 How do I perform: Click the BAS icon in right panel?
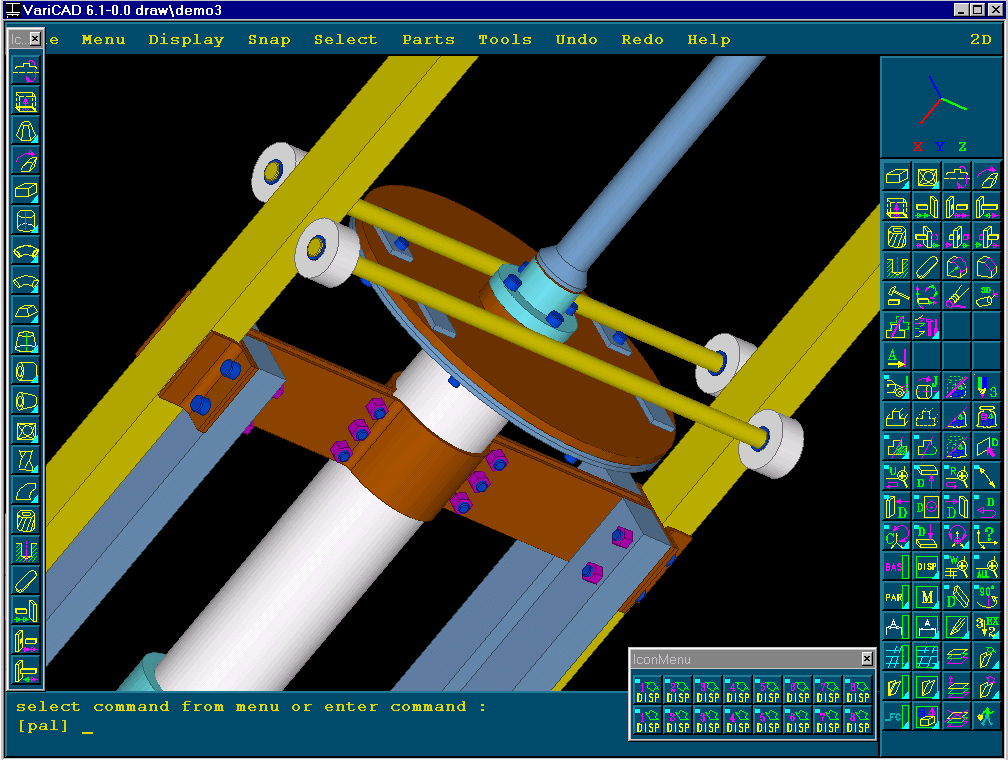coord(896,567)
